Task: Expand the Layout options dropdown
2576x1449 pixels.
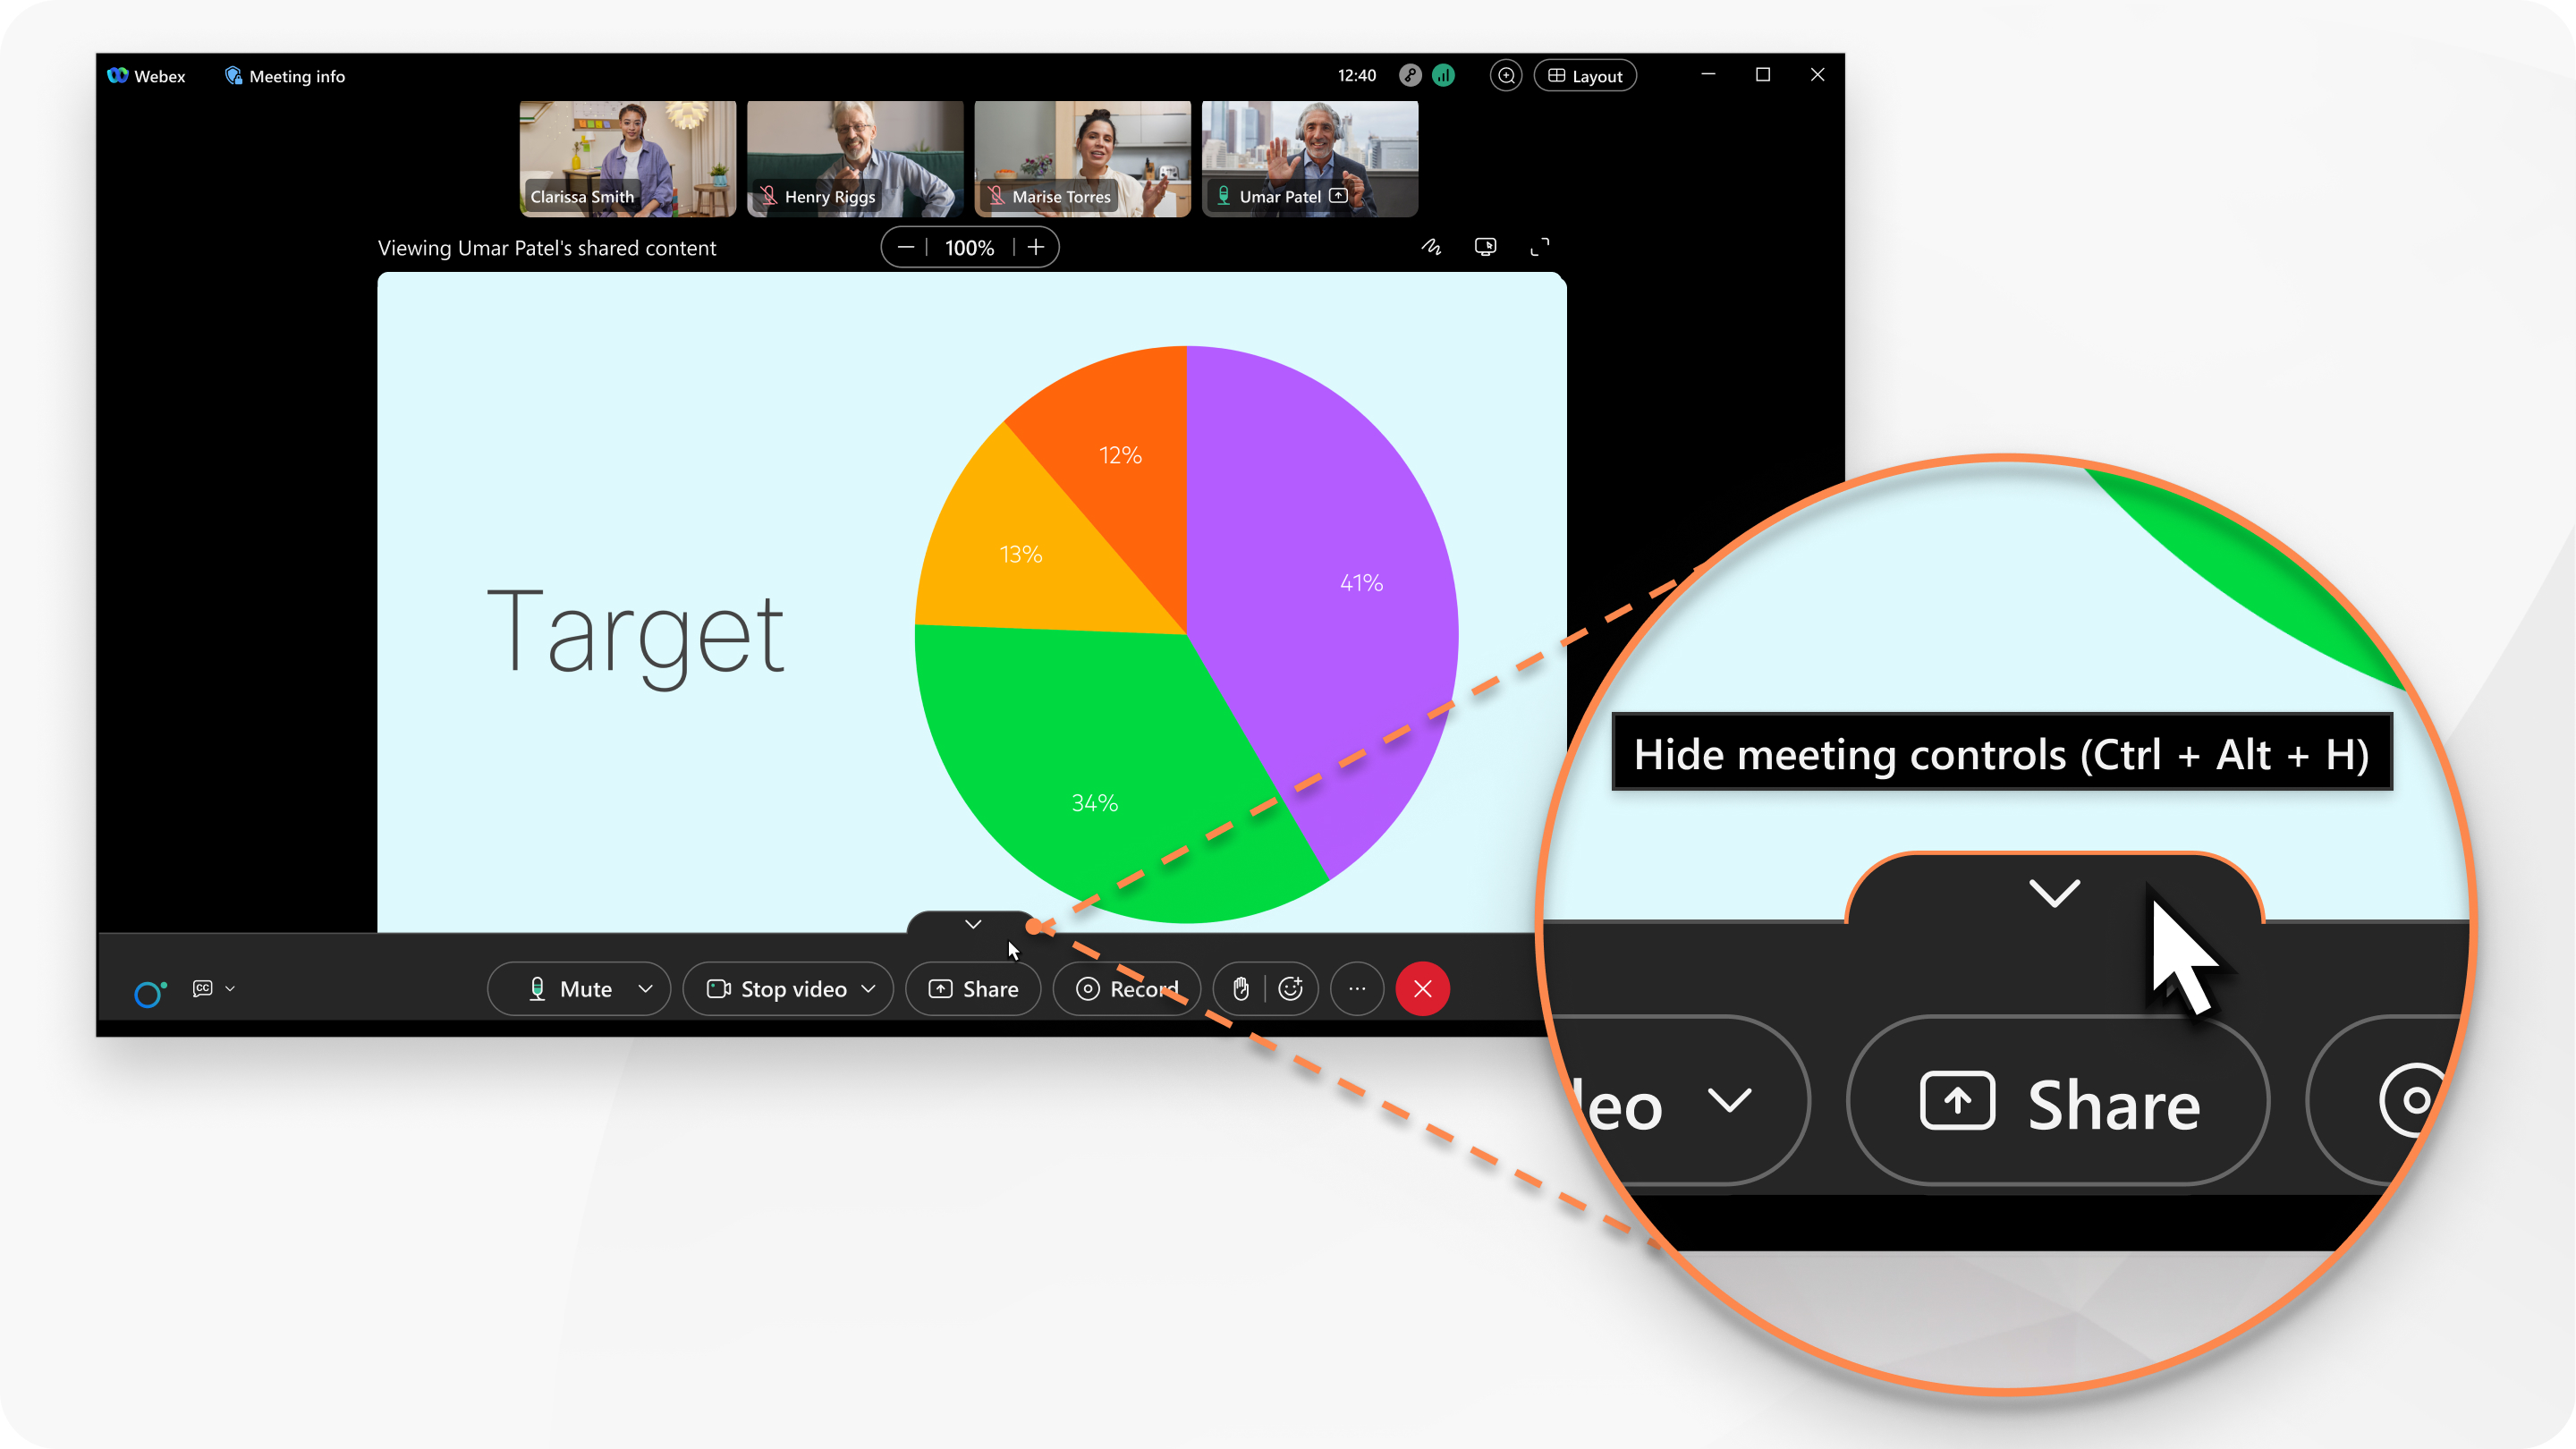Action: click(x=1589, y=74)
